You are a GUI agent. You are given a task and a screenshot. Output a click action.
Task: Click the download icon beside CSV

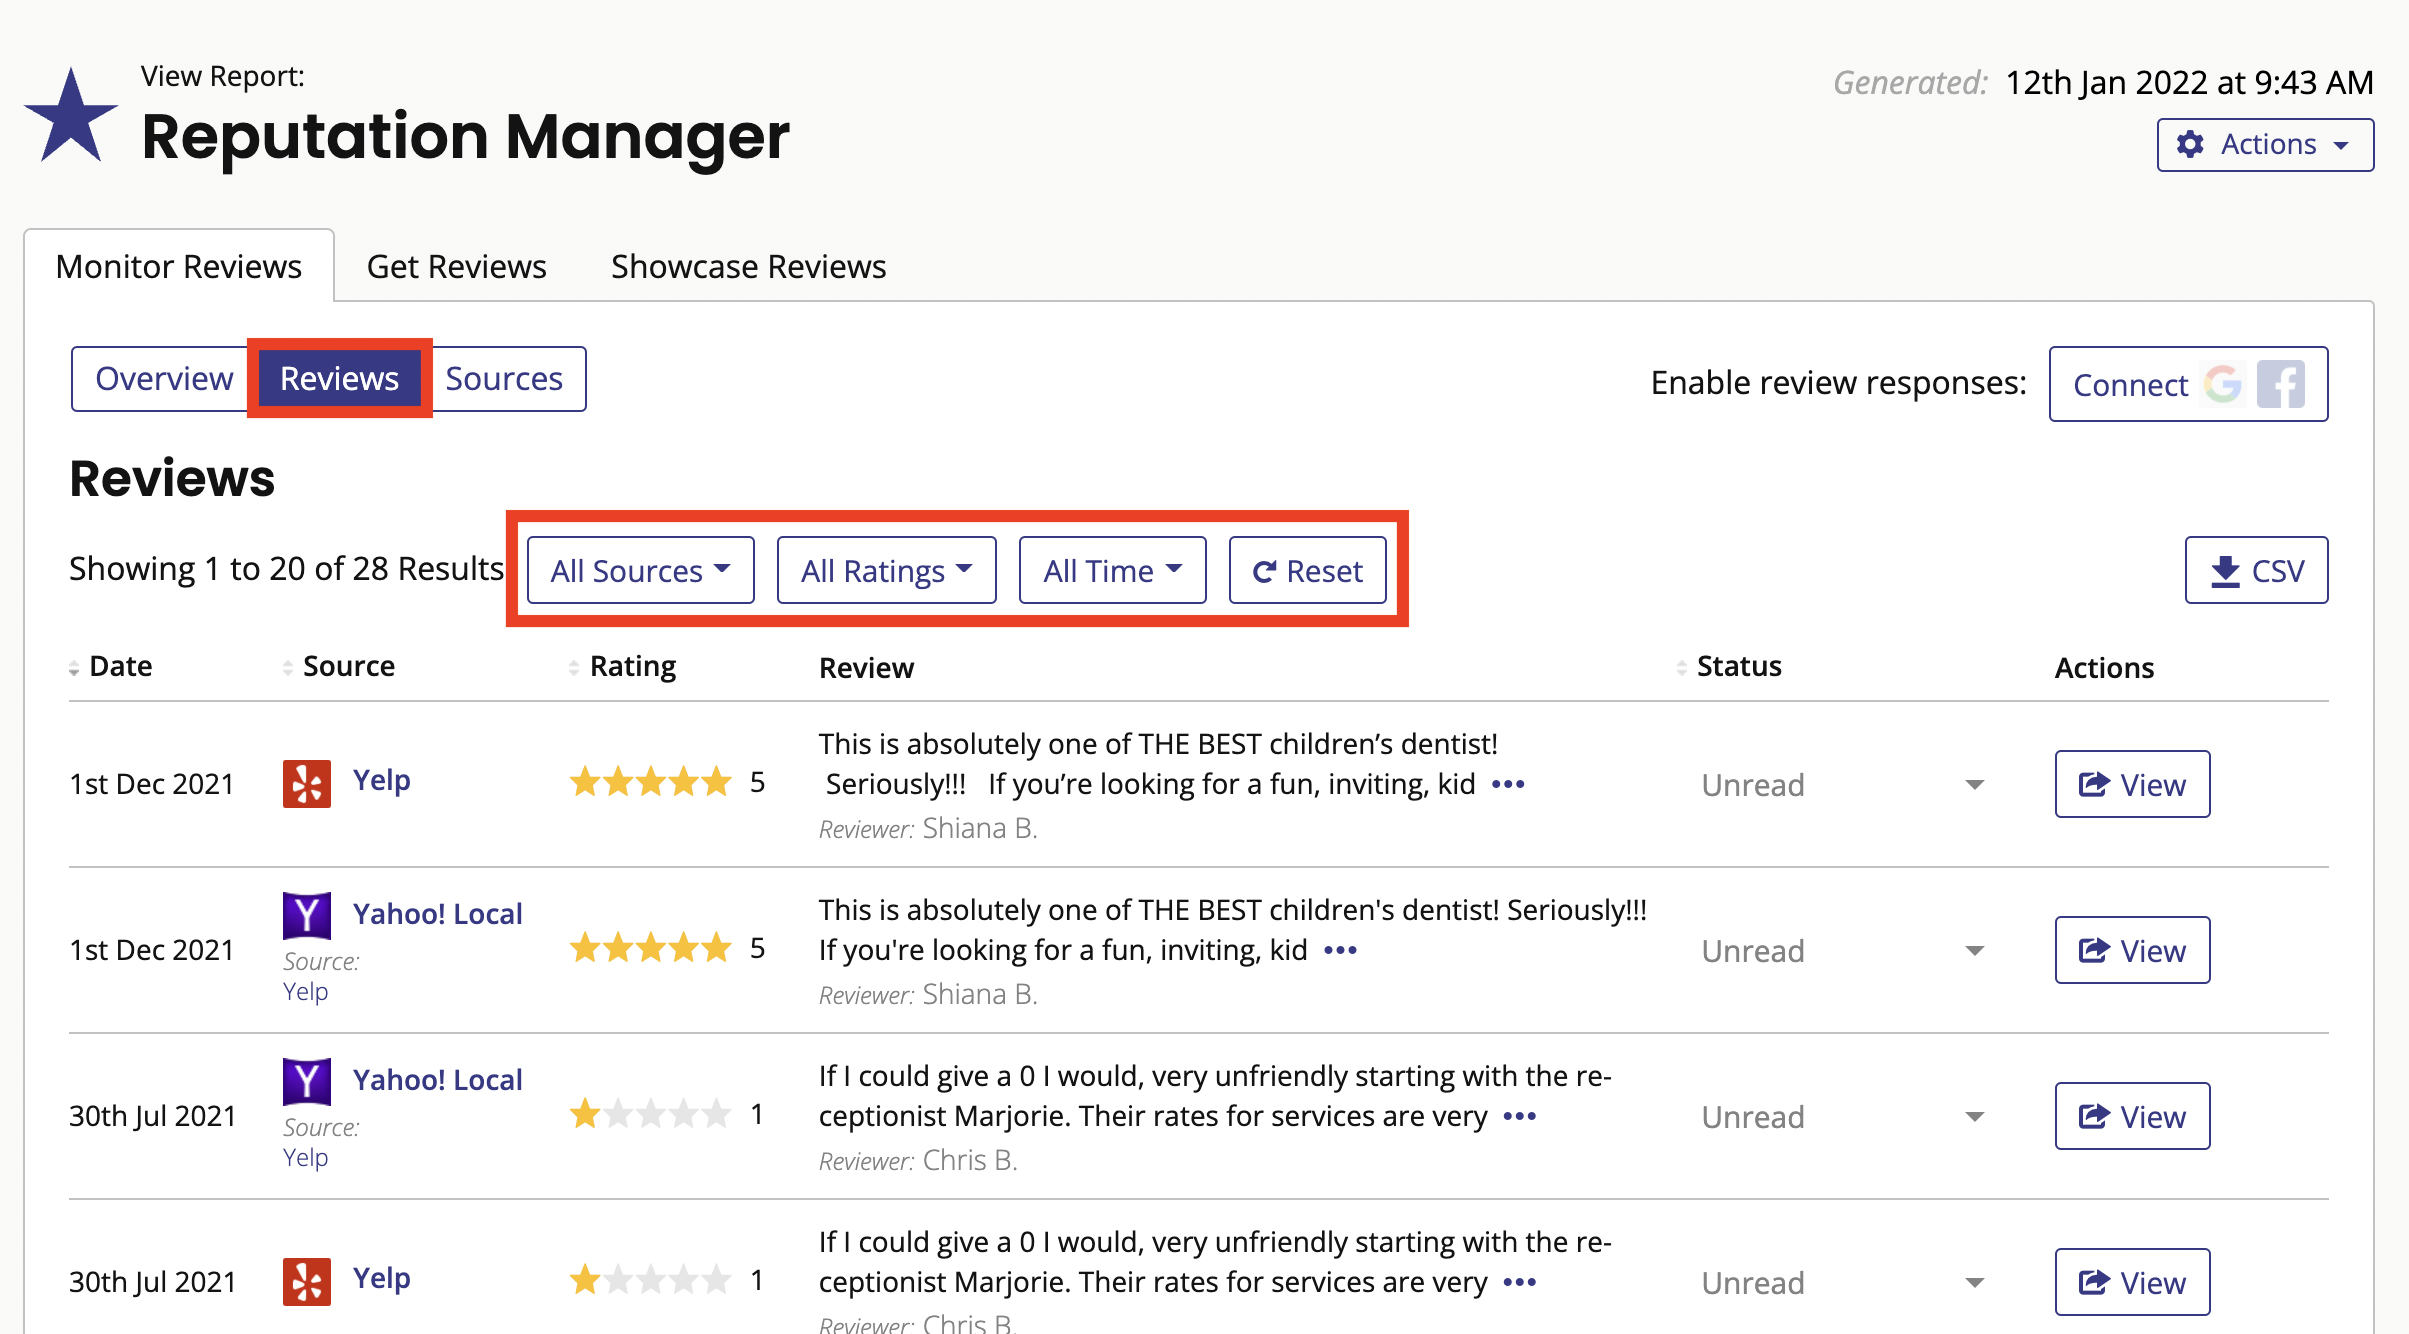tap(2225, 571)
